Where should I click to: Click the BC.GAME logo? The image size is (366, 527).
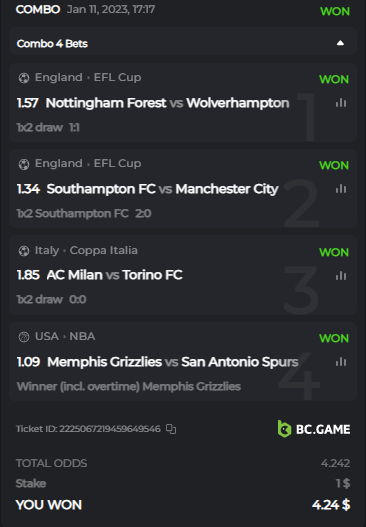click(314, 429)
